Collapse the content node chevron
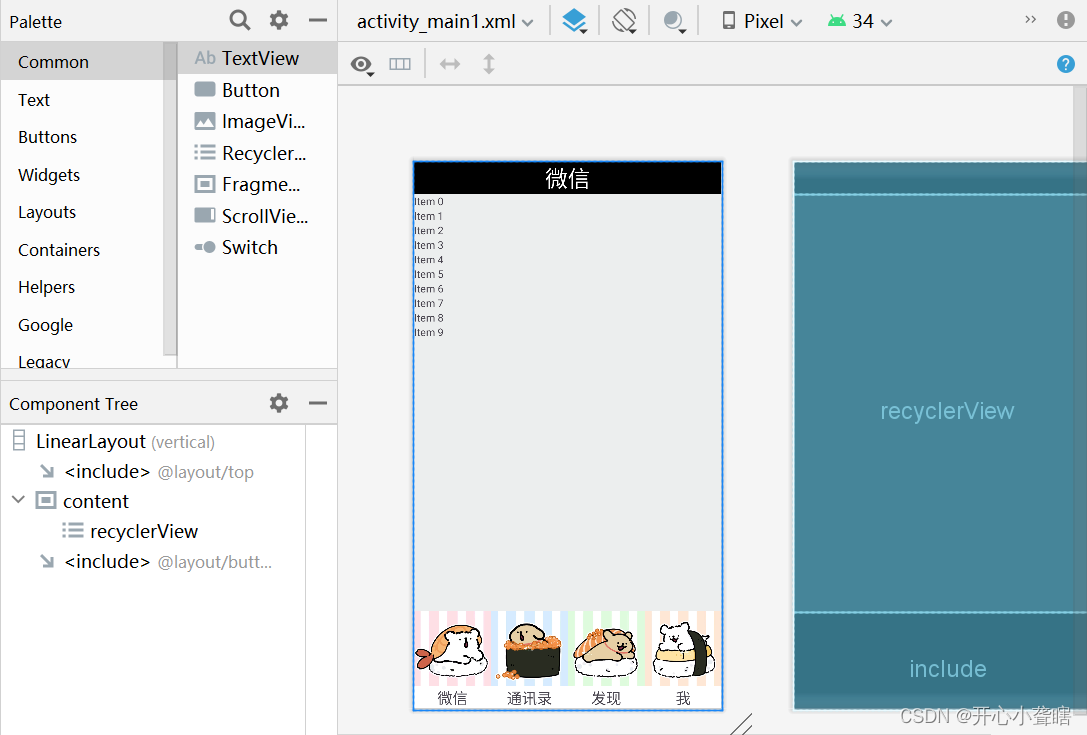1087x735 pixels. (19, 499)
